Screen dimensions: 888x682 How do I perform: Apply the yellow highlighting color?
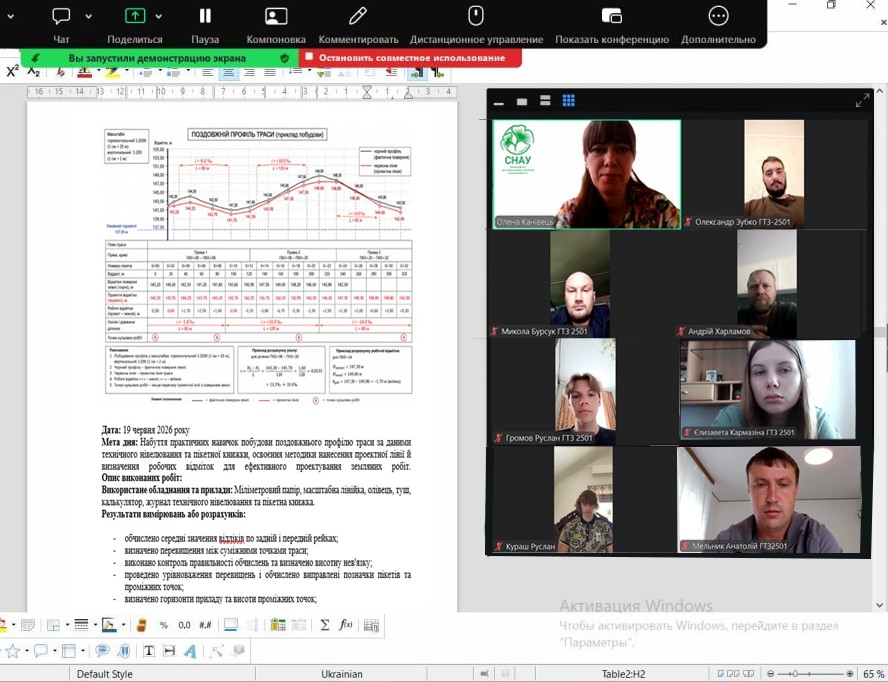113,72
